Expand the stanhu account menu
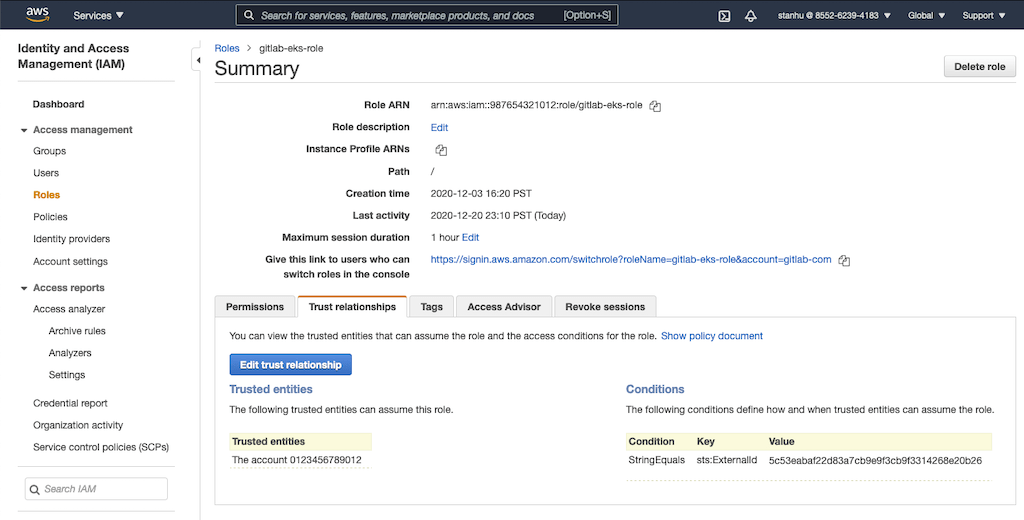Image resolution: width=1024 pixels, height=520 pixels. click(834, 16)
